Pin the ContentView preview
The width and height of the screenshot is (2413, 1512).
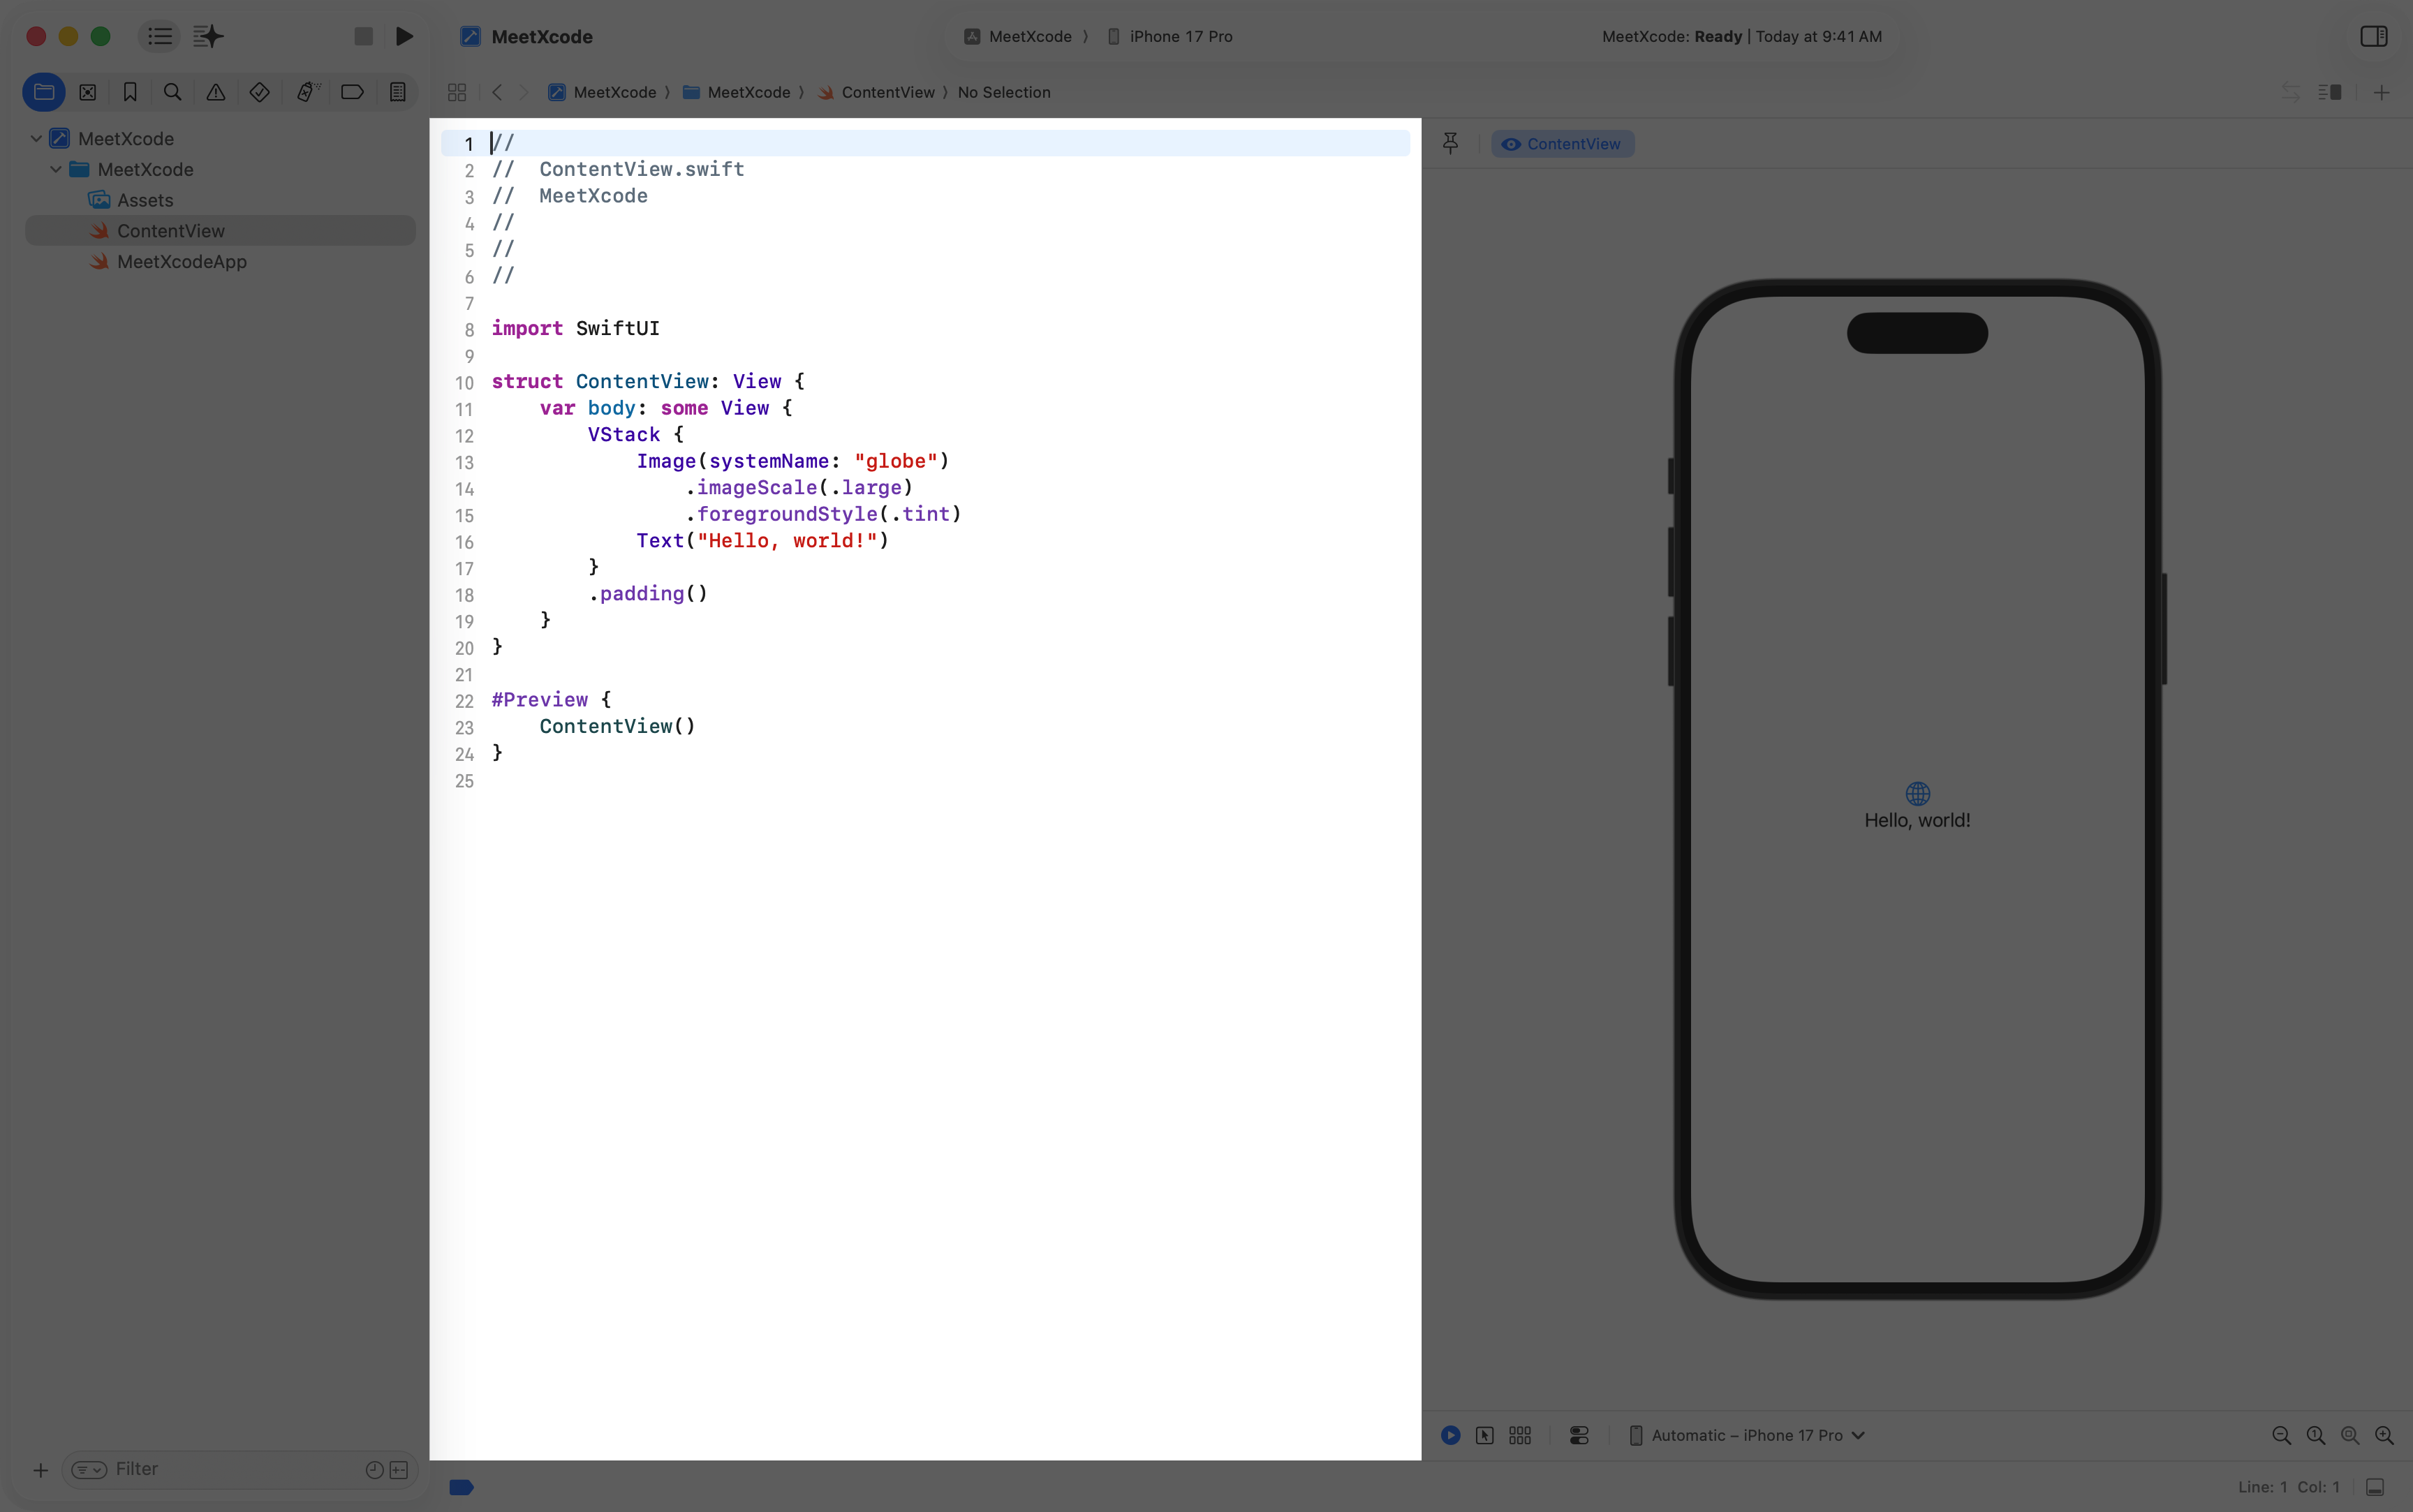(1450, 143)
